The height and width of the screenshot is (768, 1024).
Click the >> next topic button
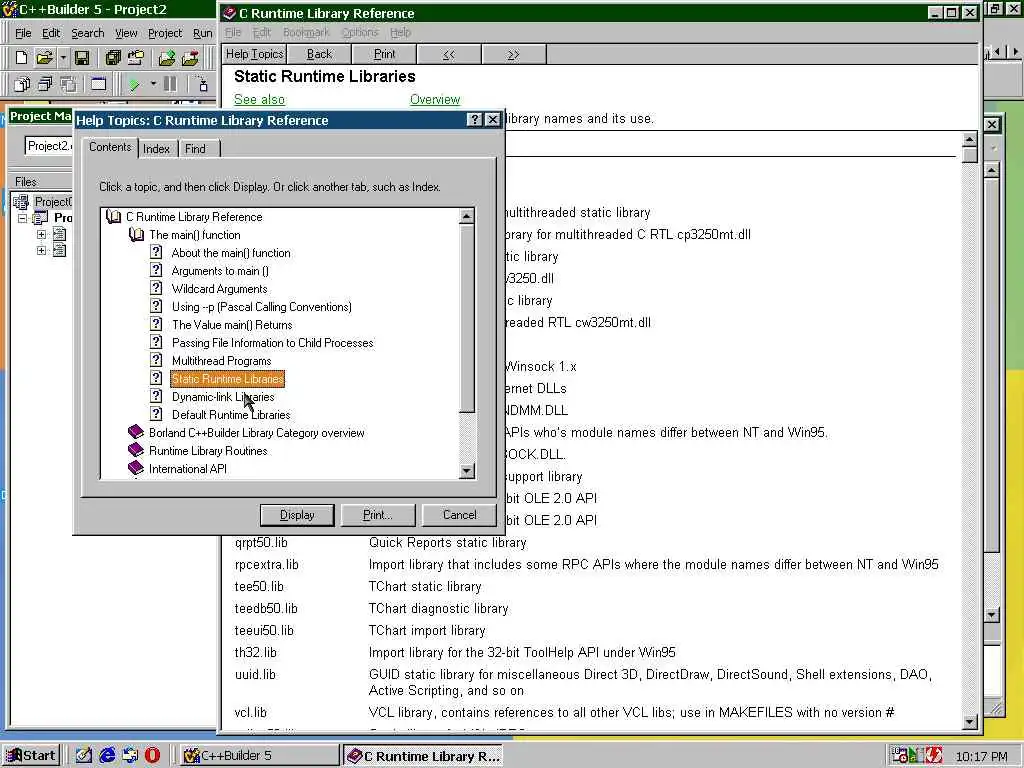pos(513,54)
